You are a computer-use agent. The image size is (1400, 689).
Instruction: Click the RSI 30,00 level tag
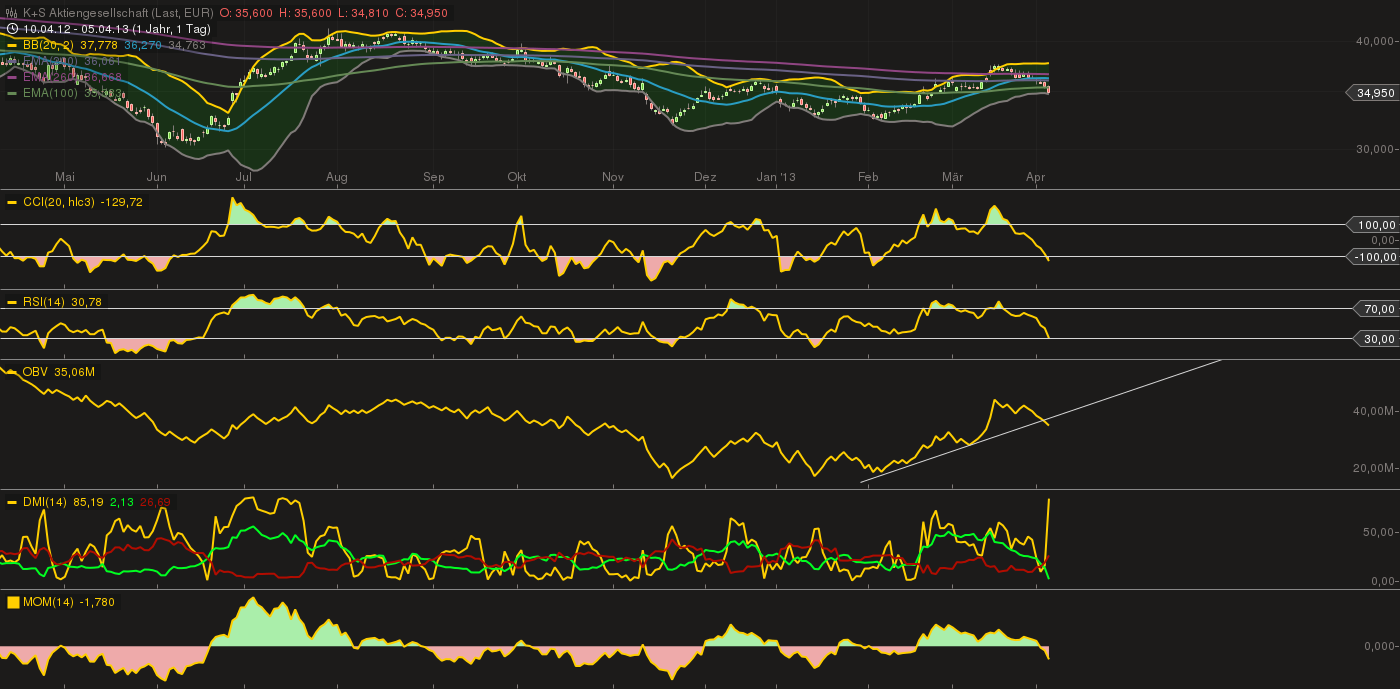[x=1375, y=339]
